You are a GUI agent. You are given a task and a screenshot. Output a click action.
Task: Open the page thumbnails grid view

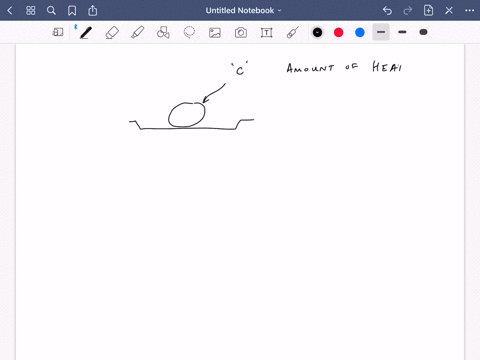coord(31,11)
